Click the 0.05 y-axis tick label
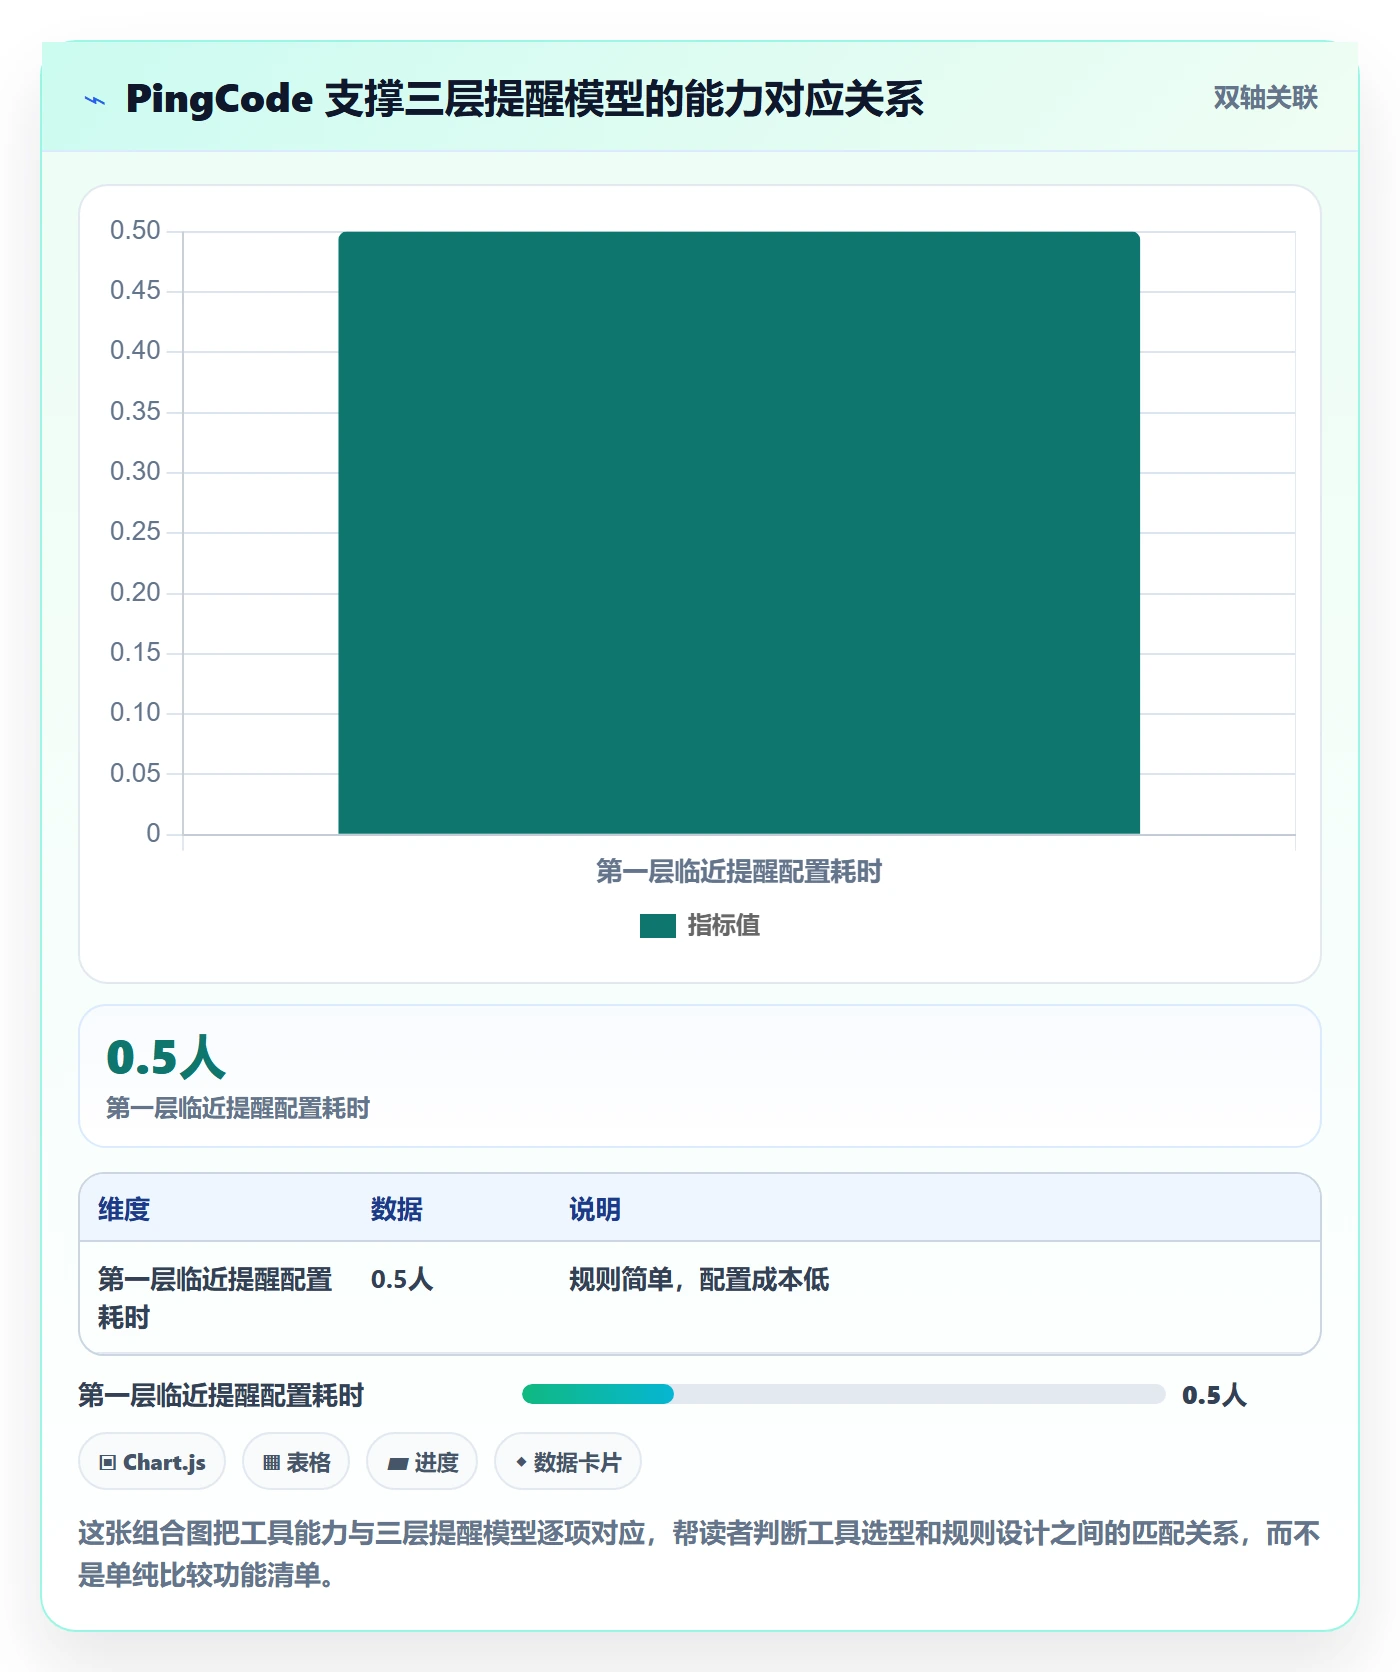 pyautogui.click(x=135, y=773)
